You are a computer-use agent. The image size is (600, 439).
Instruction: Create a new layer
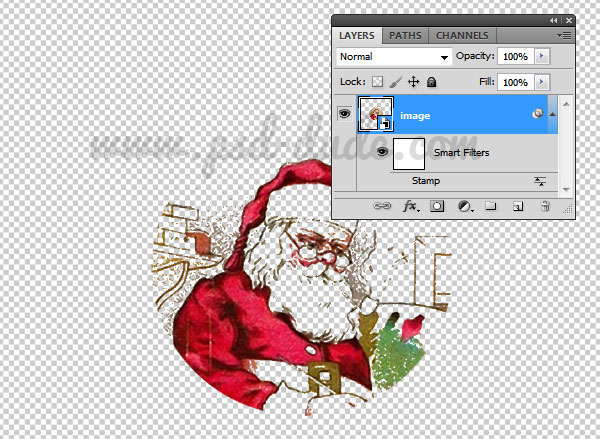pos(518,207)
